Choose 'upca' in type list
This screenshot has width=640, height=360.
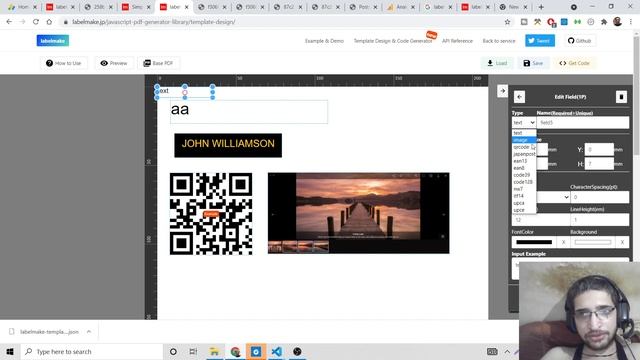(x=524, y=203)
